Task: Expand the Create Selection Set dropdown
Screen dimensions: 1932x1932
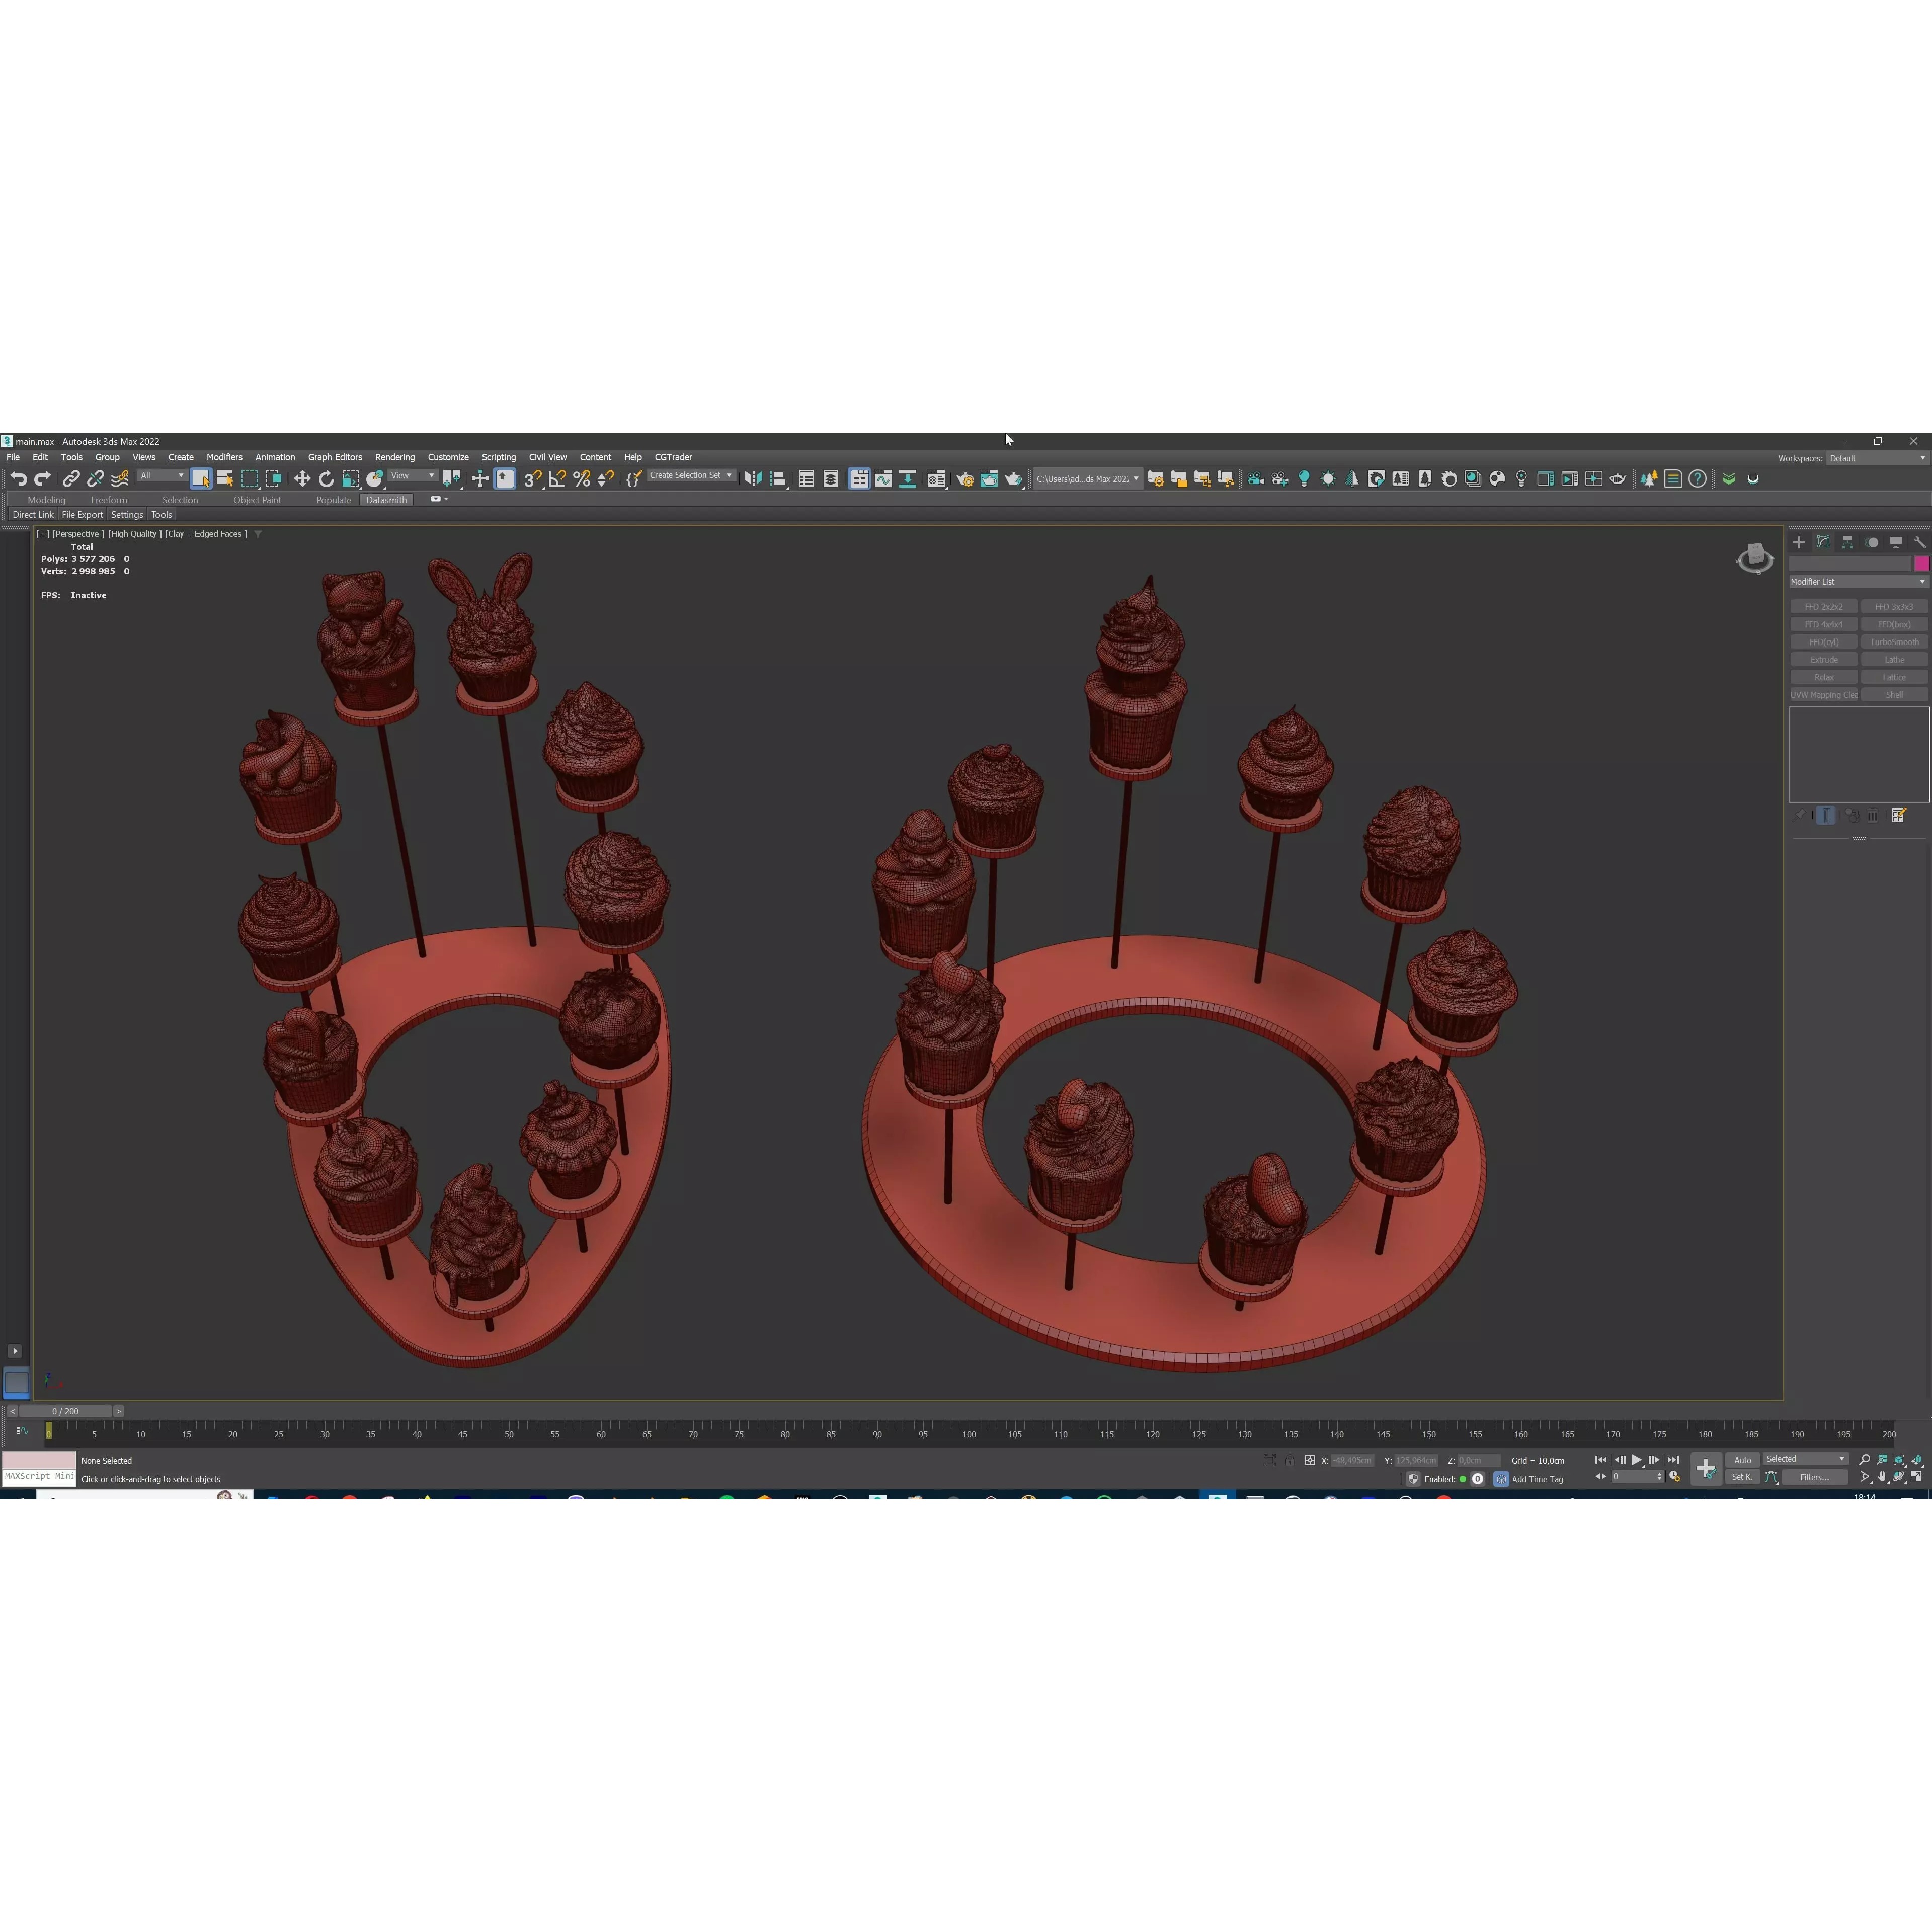Action: (x=691, y=476)
